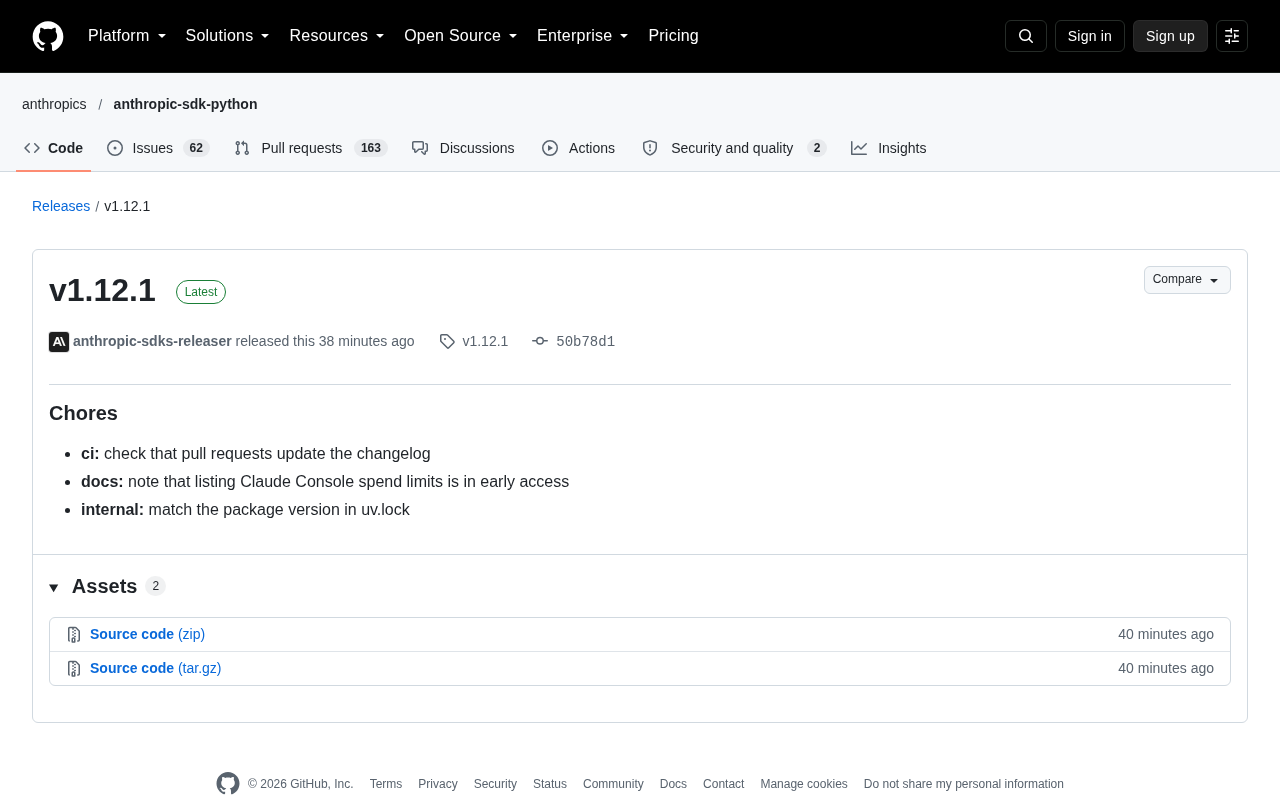Click Manage cookies in footer

tap(804, 784)
